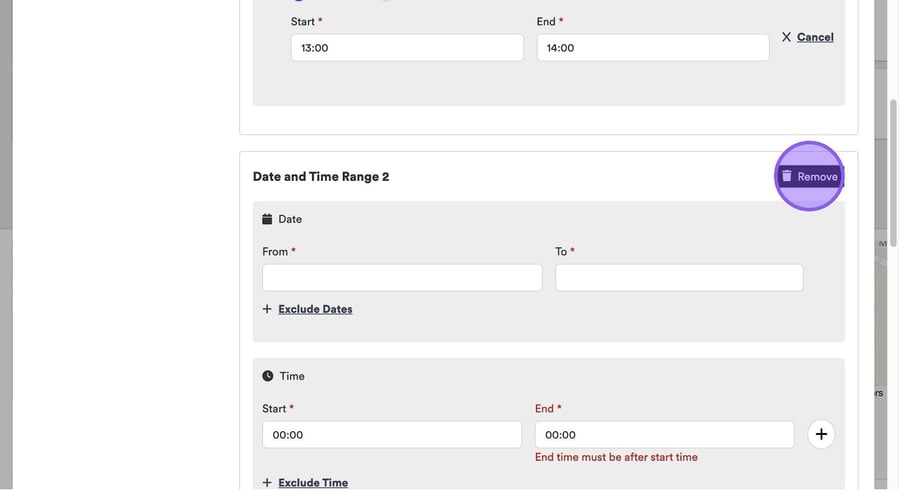The width and height of the screenshot is (899, 502).
Task: Click the Start field showing 13:00
Action: (x=407, y=48)
